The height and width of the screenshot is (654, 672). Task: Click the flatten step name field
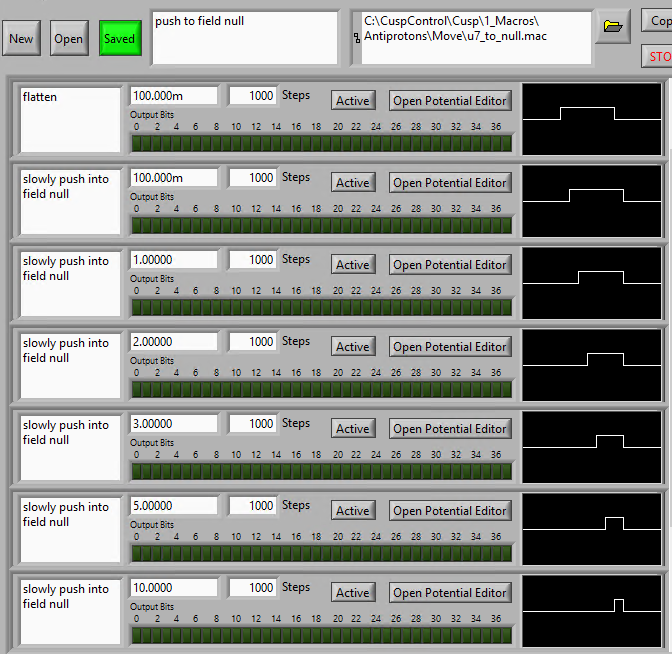pos(70,120)
